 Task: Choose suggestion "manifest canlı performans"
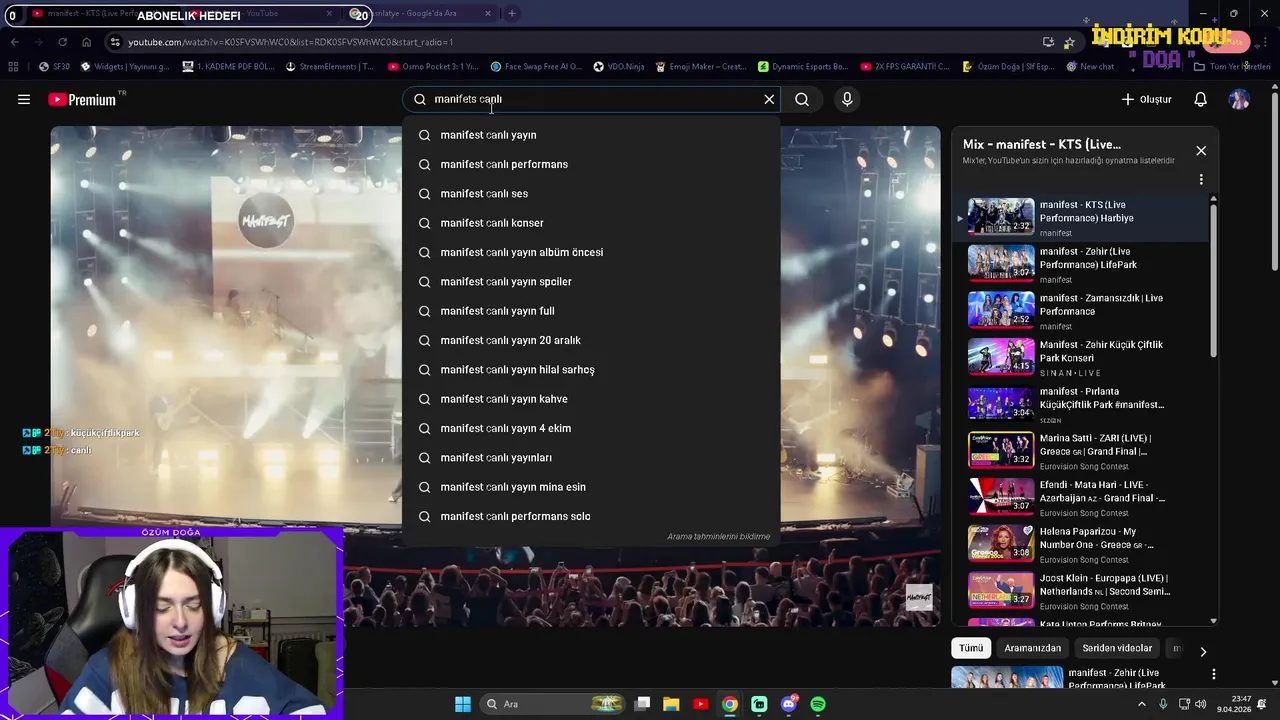coord(591,164)
